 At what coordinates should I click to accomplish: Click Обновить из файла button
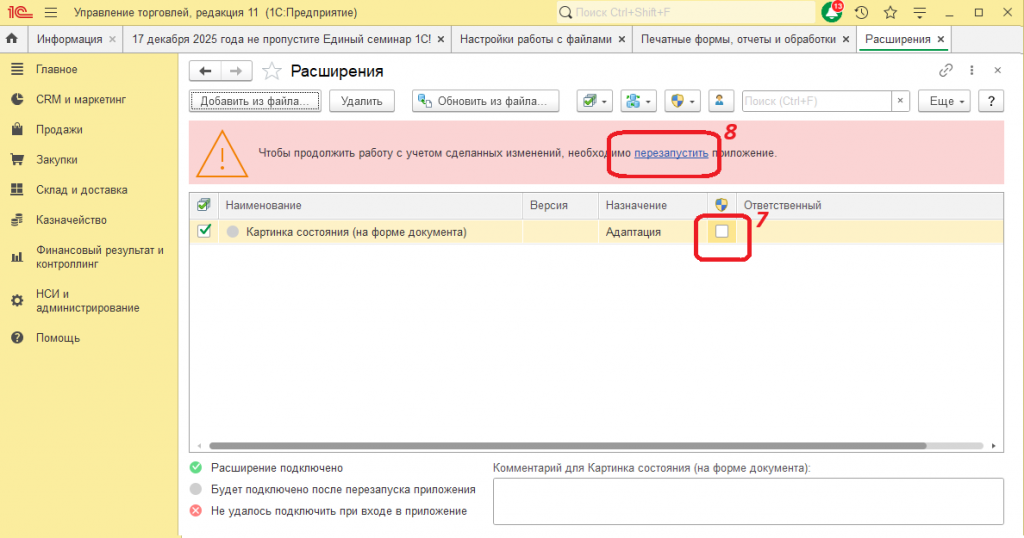pos(485,101)
